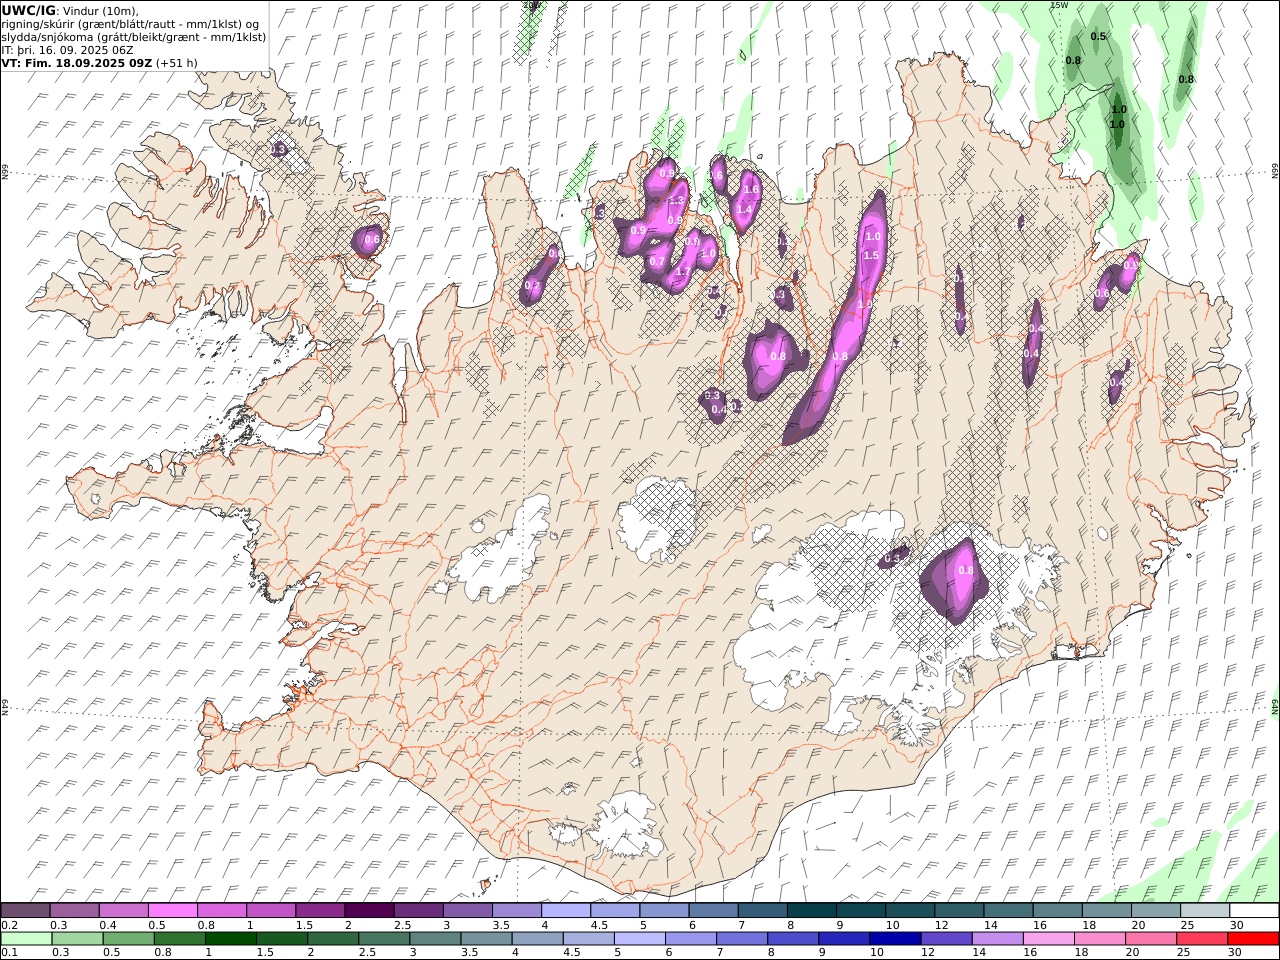
Task: Click the 'VT: Fim. 18.09.2025 09Z' valid time line
Action: pyautogui.click(x=78, y=63)
